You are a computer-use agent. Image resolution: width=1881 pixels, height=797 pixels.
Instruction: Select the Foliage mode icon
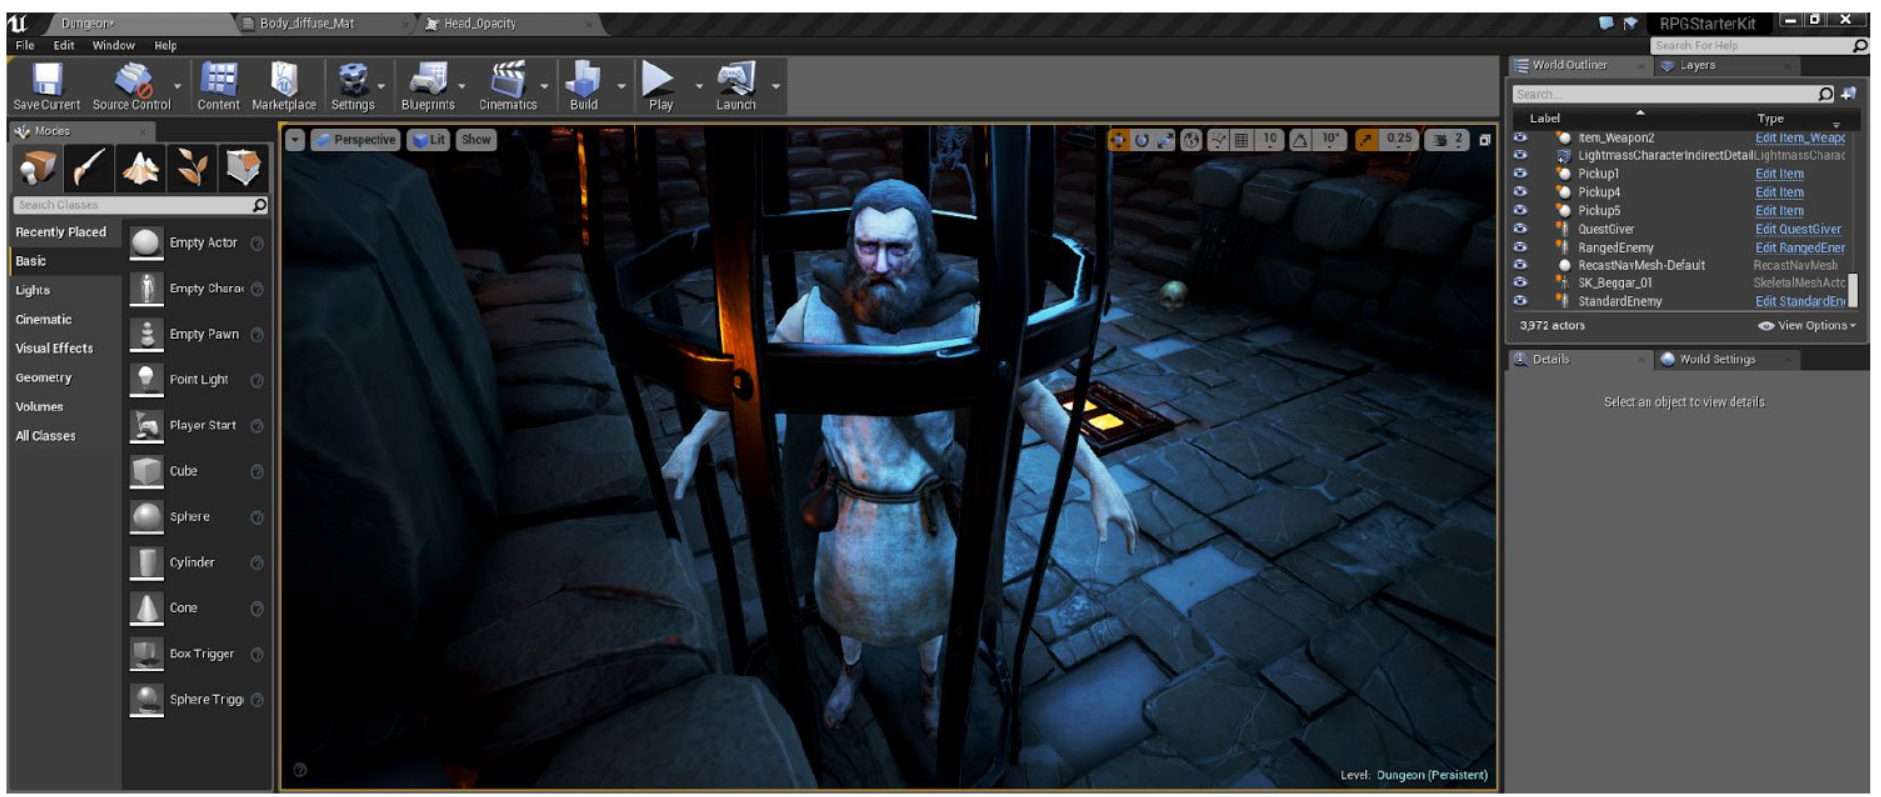click(192, 167)
